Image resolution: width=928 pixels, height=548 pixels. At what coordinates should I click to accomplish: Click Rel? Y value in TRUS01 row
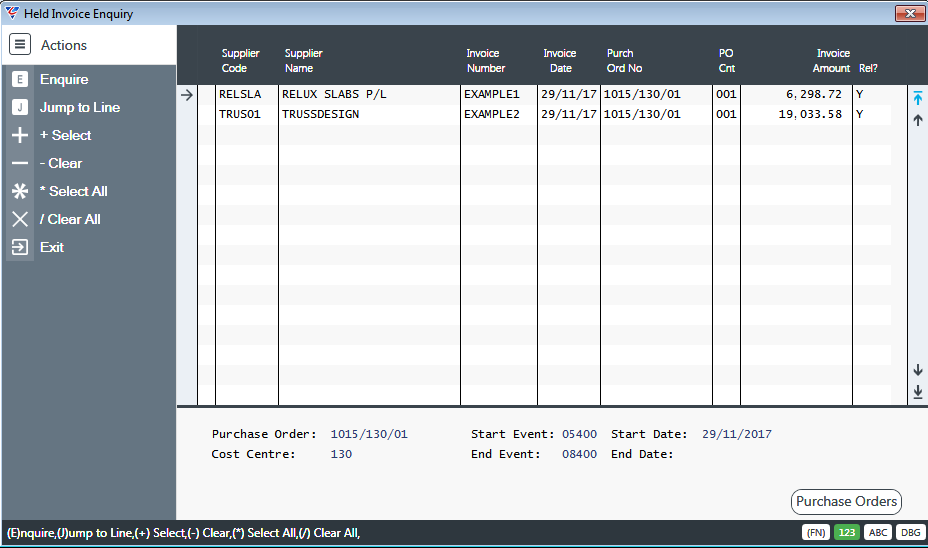pyautogui.click(x=859, y=114)
